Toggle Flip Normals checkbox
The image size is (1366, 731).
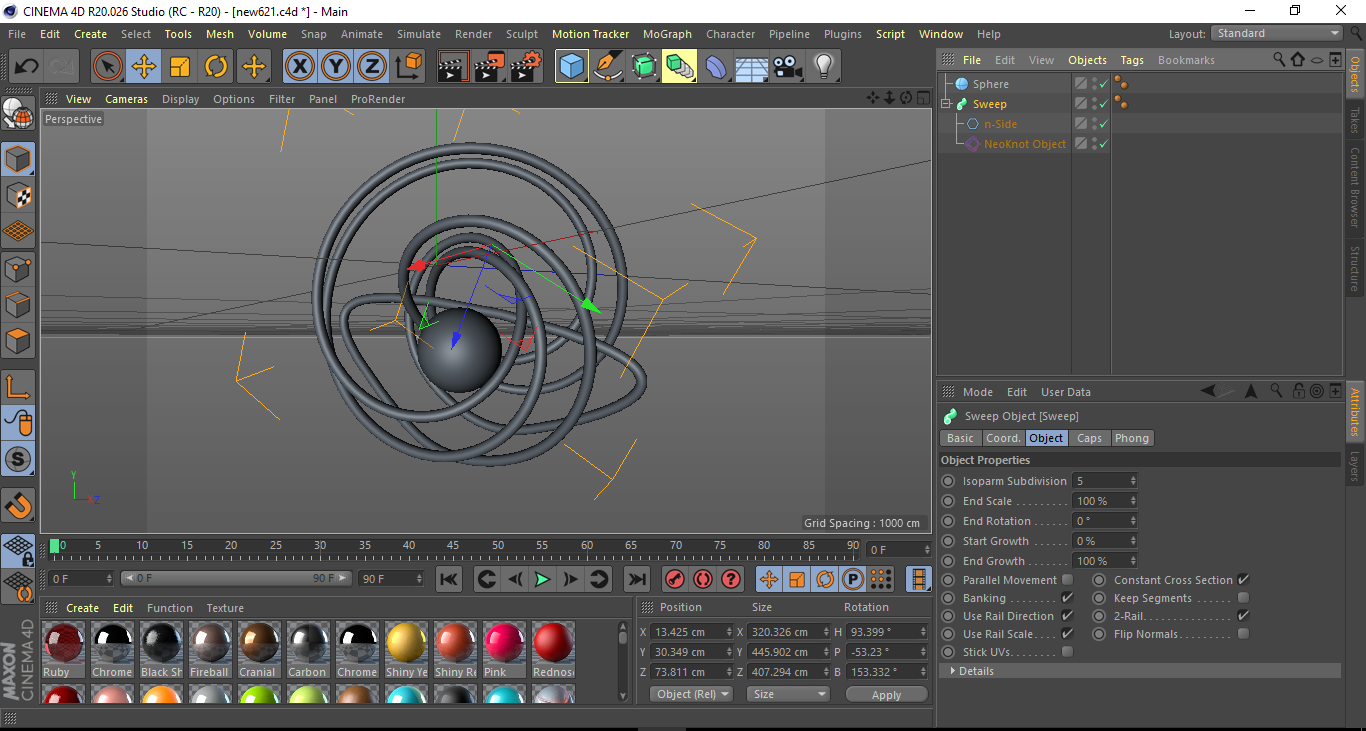(1243, 634)
